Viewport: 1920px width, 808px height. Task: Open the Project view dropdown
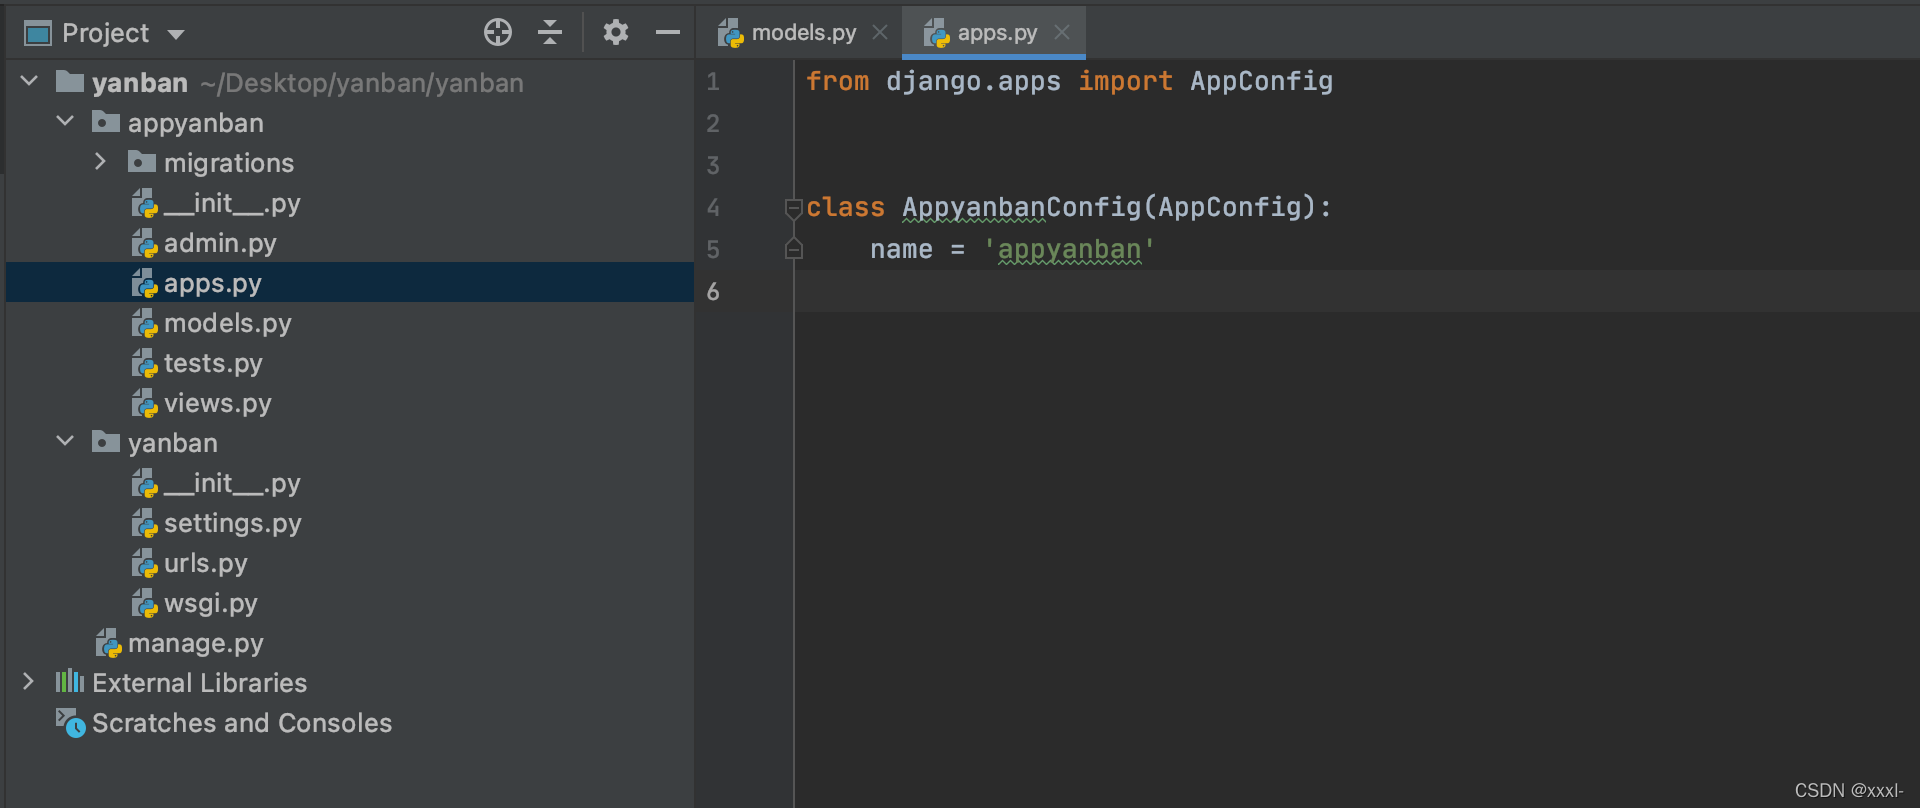pos(176,34)
